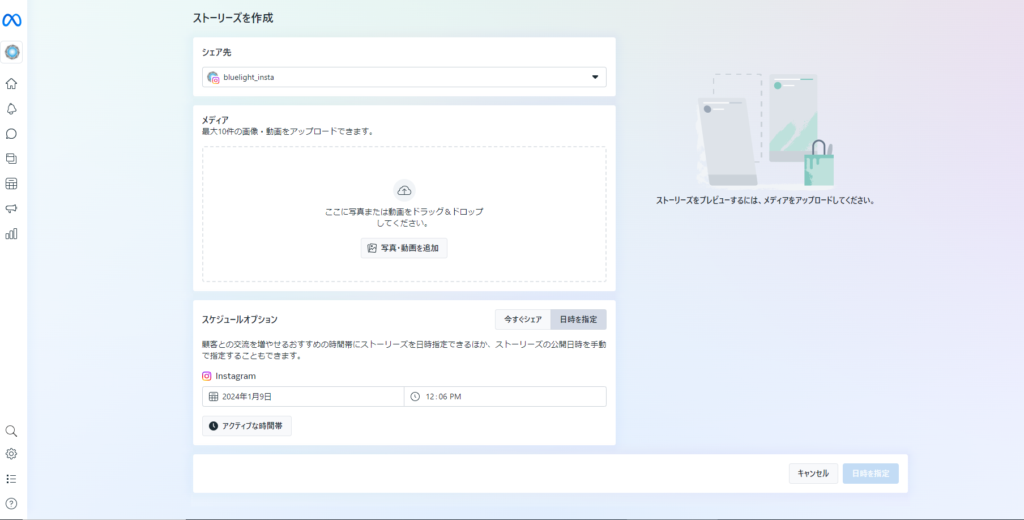The image size is (1024, 520).
Task: Open the all tools list icon
Action: click(x=12, y=479)
